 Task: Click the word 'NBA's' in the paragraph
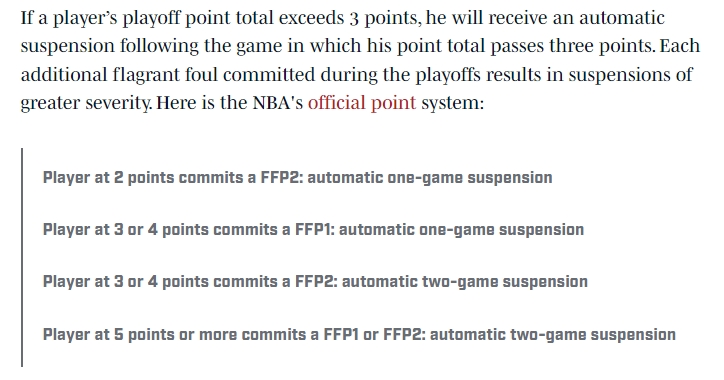(278, 103)
